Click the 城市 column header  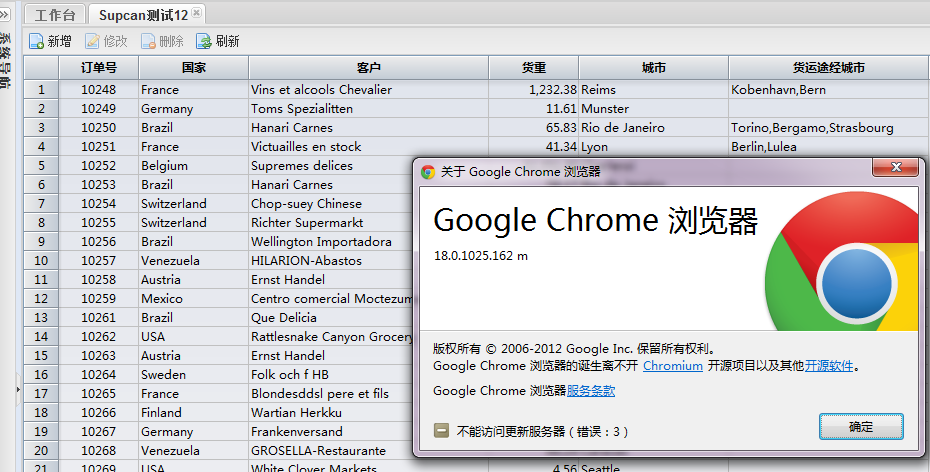point(654,68)
